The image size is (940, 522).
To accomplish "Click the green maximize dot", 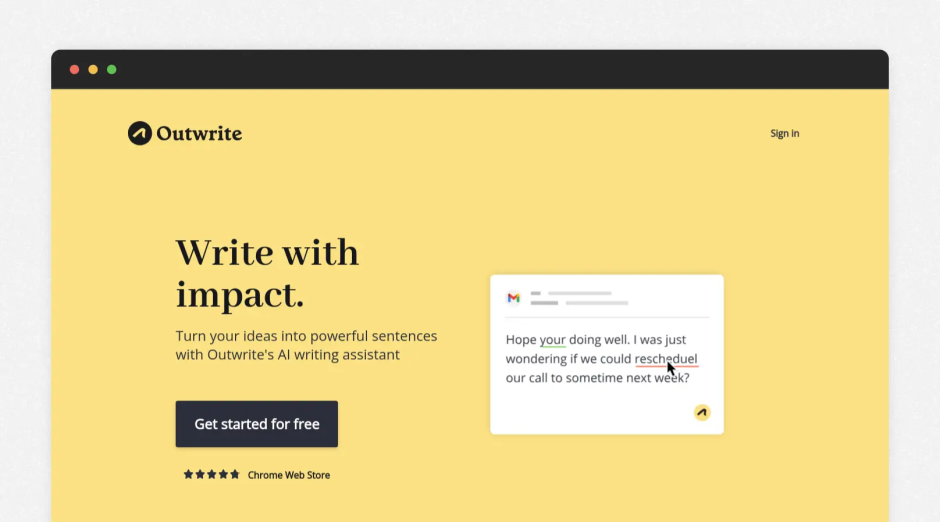I will pos(112,70).
